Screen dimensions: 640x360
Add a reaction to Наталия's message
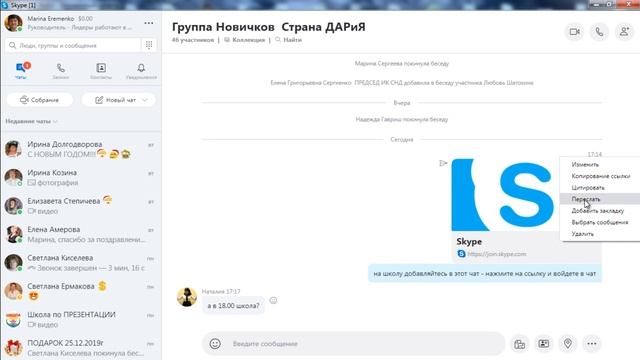pyautogui.click(x=273, y=300)
